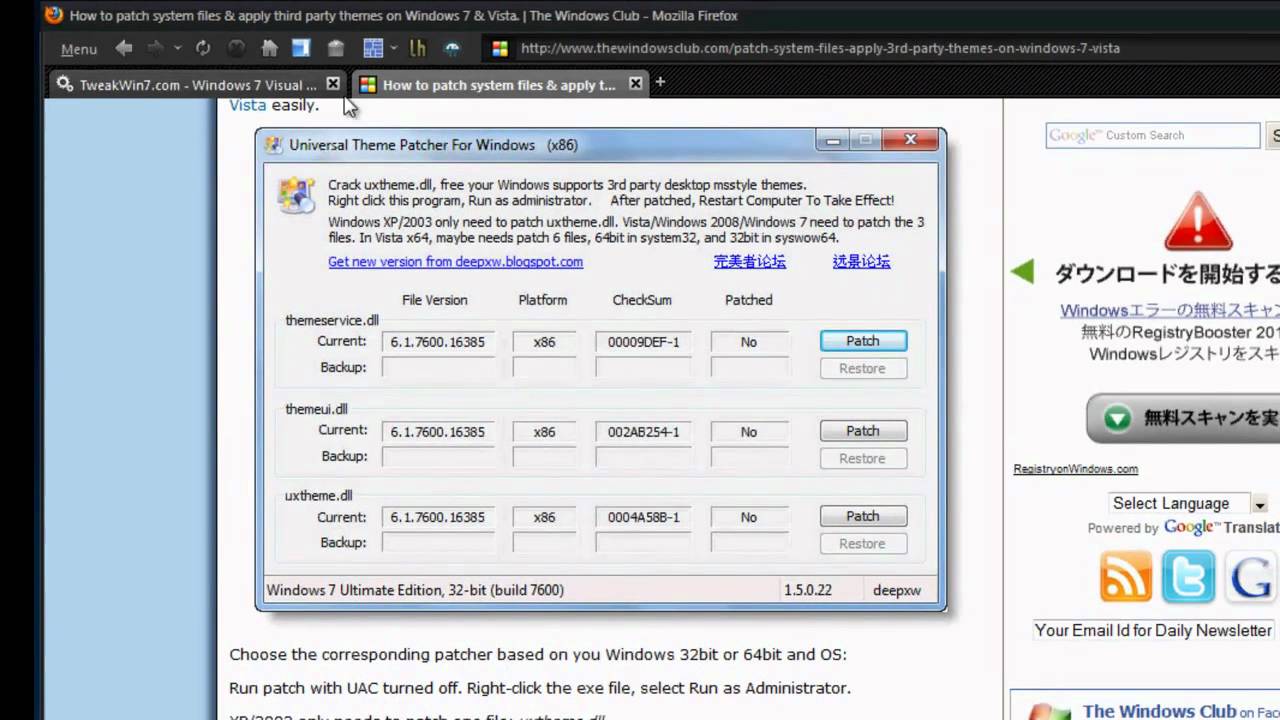
Task: Click the themeui.dll checksum 002AB254-1
Action: pos(643,432)
